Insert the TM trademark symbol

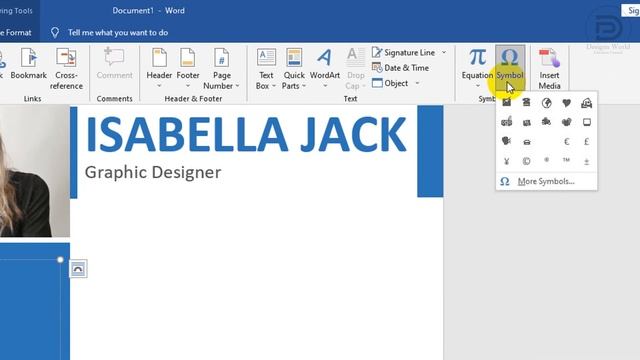[567, 160]
